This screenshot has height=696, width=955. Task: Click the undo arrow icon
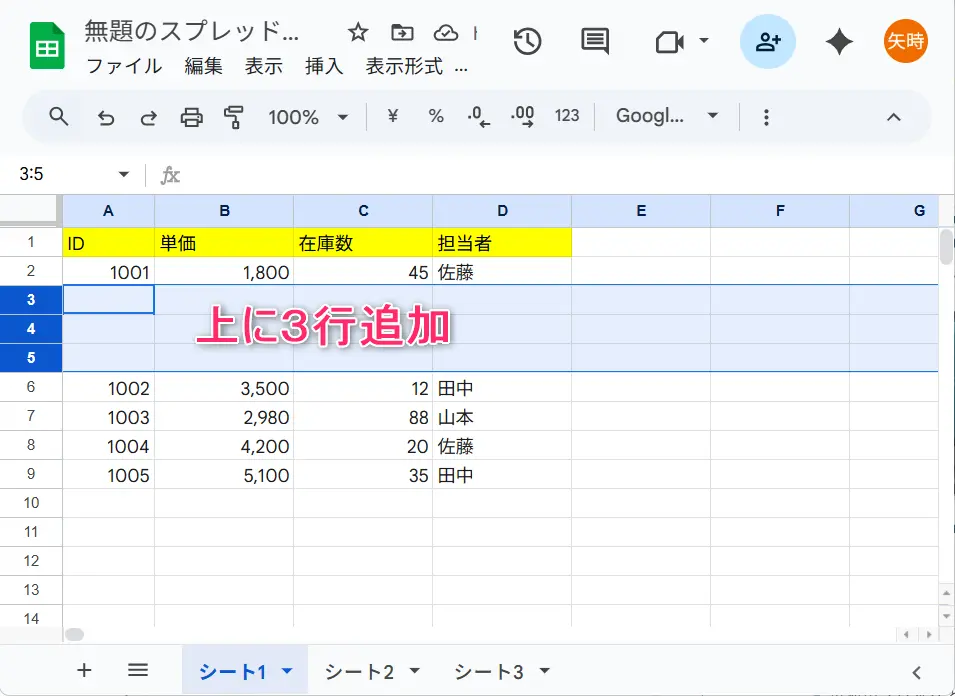(x=106, y=117)
